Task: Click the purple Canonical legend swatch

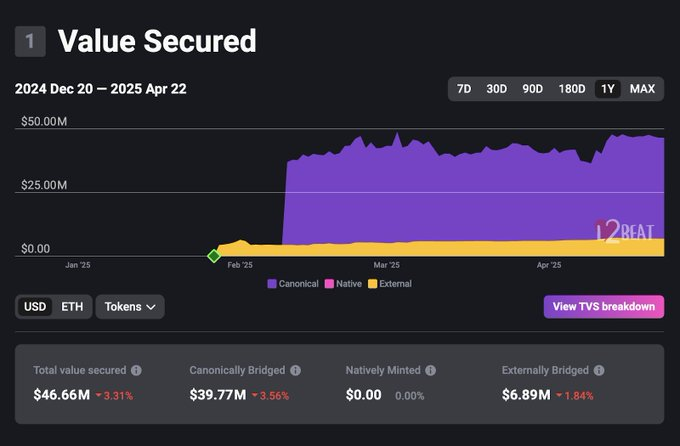Action: [272, 284]
